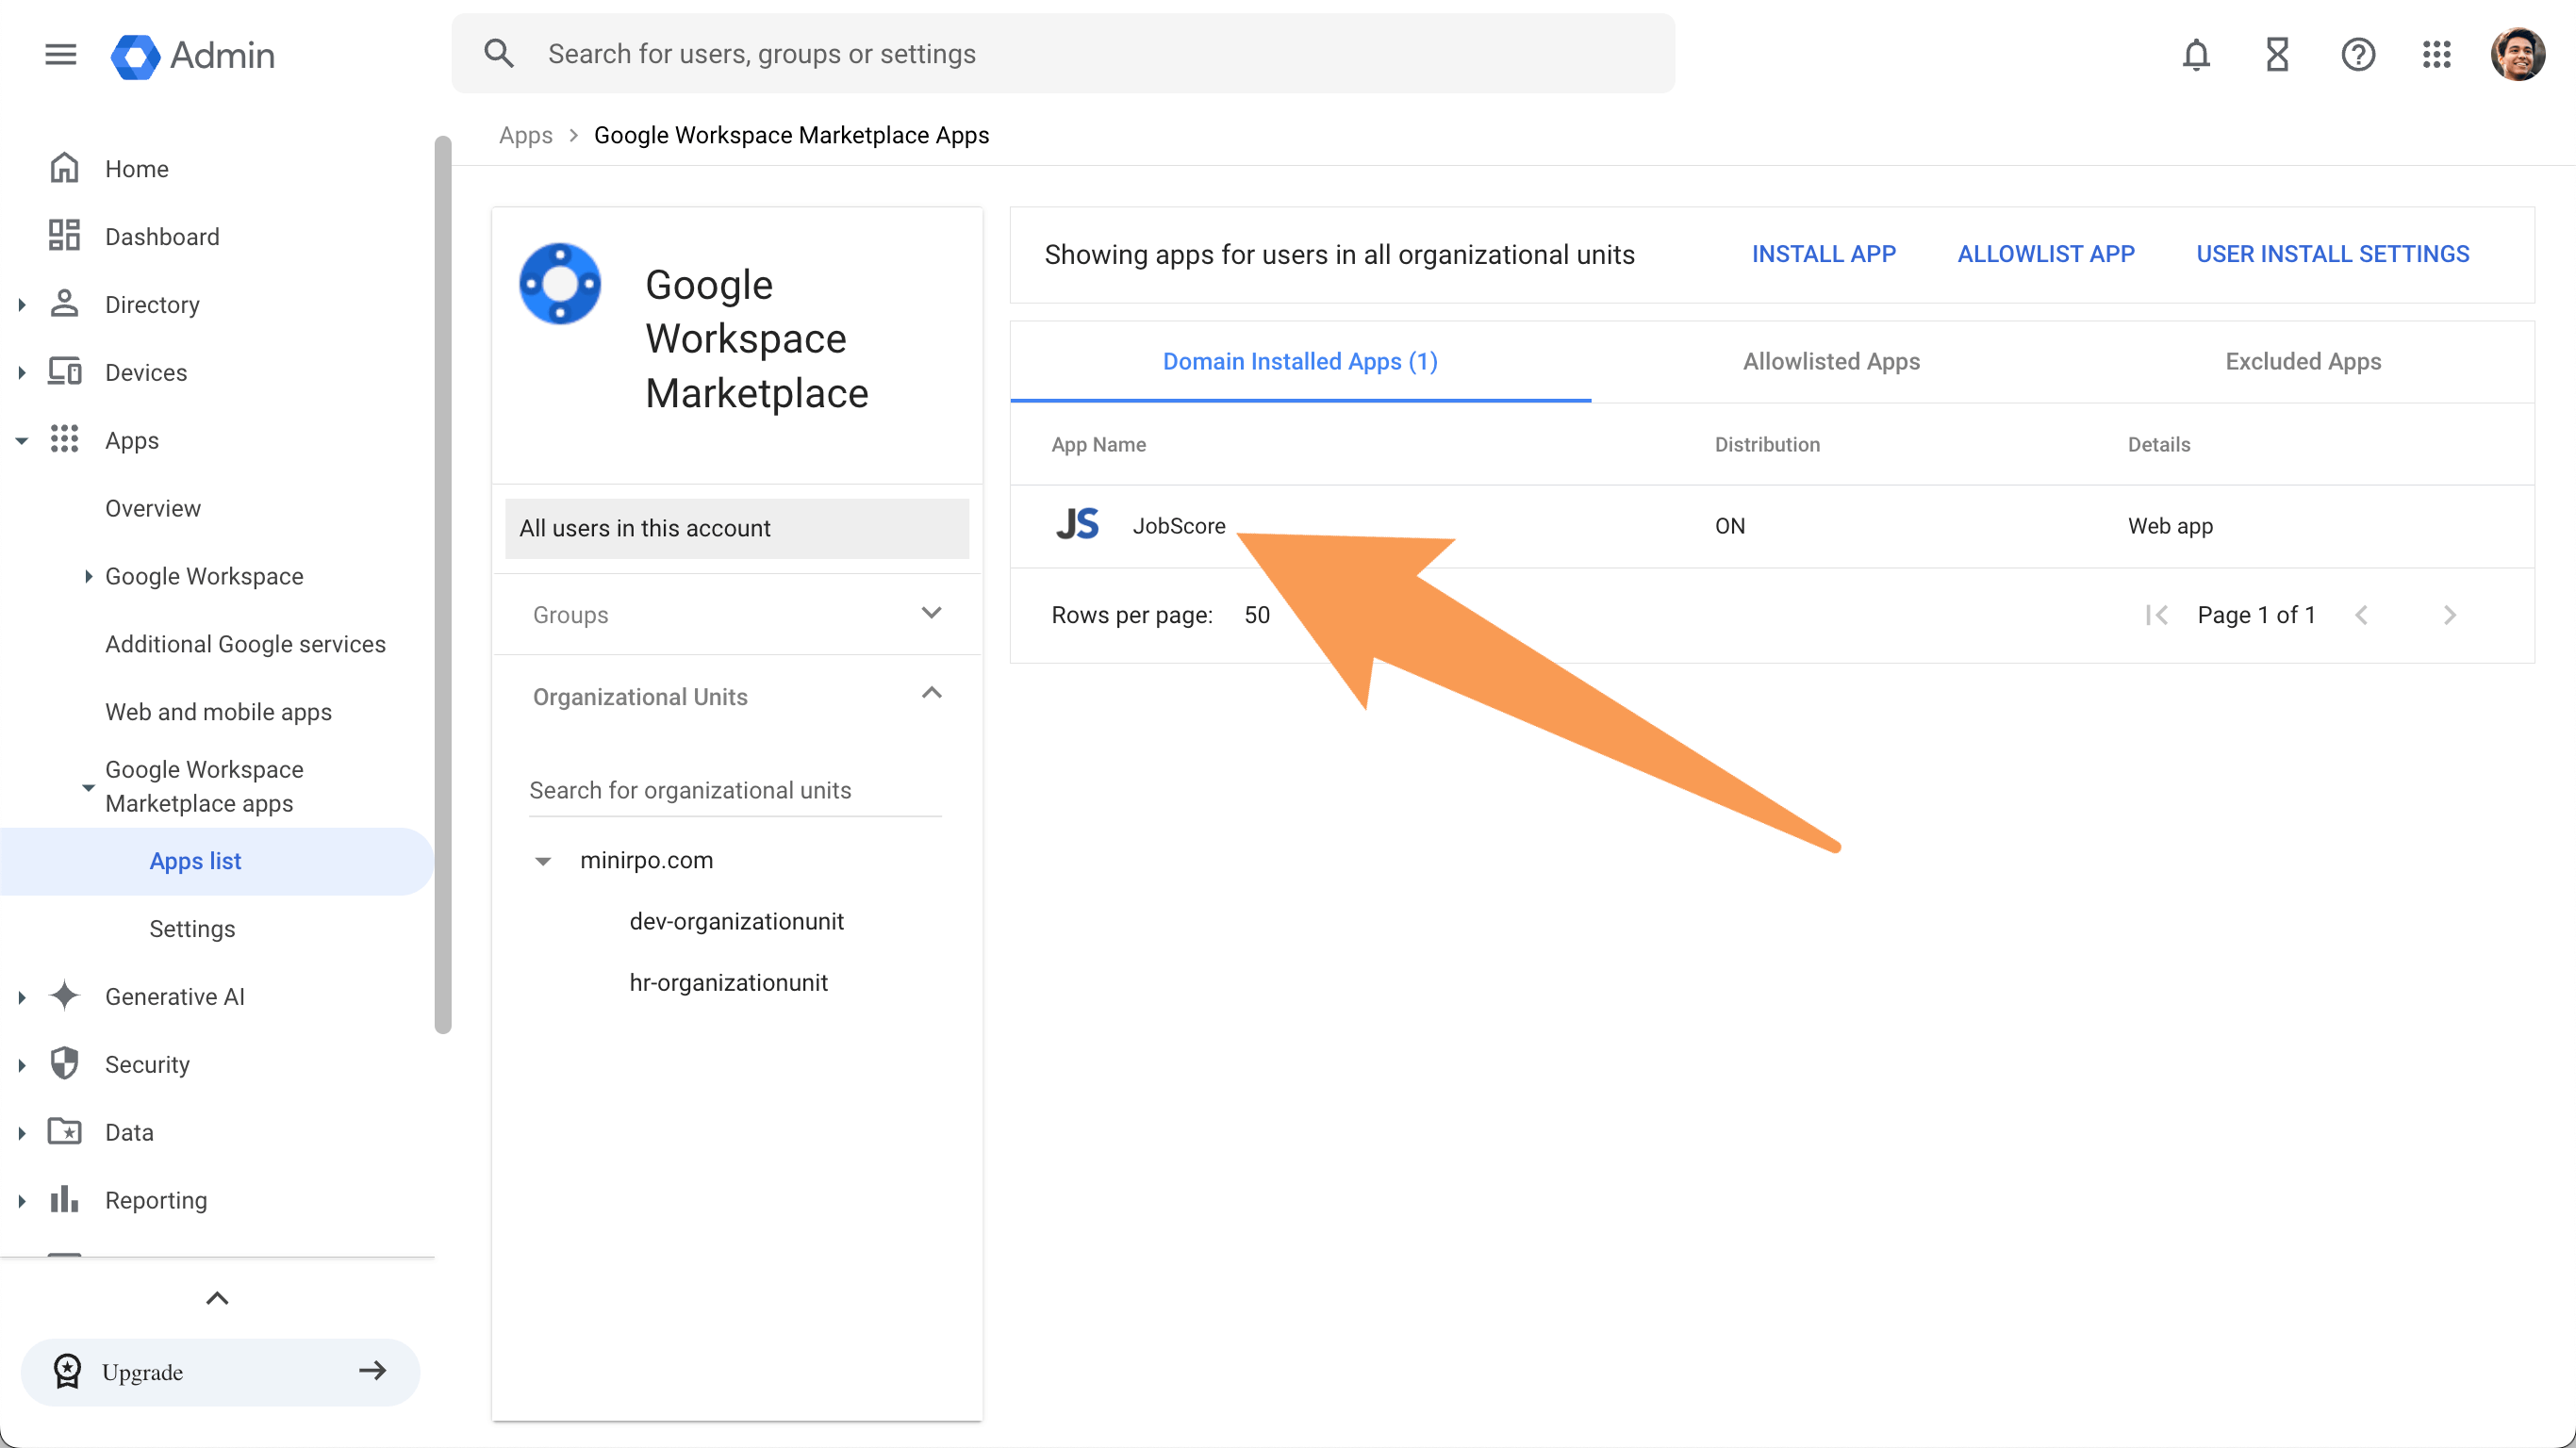Open the user account avatar
This screenshot has height=1448, width=2576.
[x=2517, y=54]
